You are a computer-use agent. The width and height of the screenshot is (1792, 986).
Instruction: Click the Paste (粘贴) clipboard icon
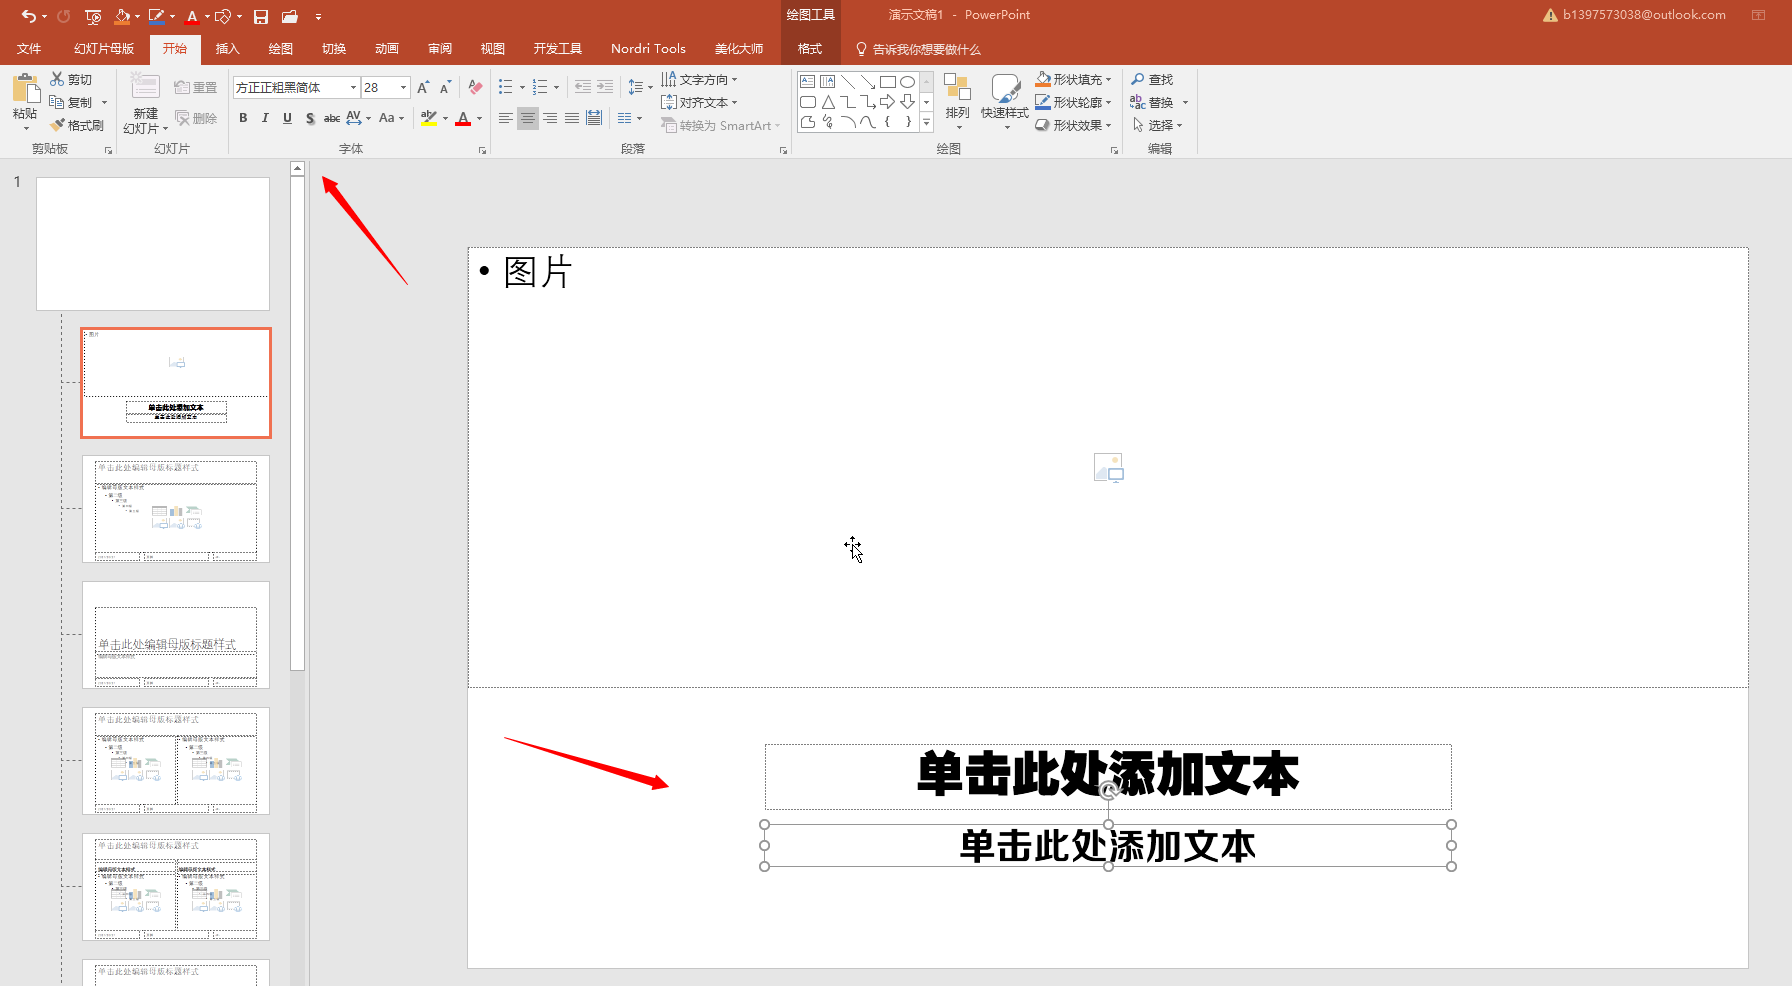pos(25,89)
